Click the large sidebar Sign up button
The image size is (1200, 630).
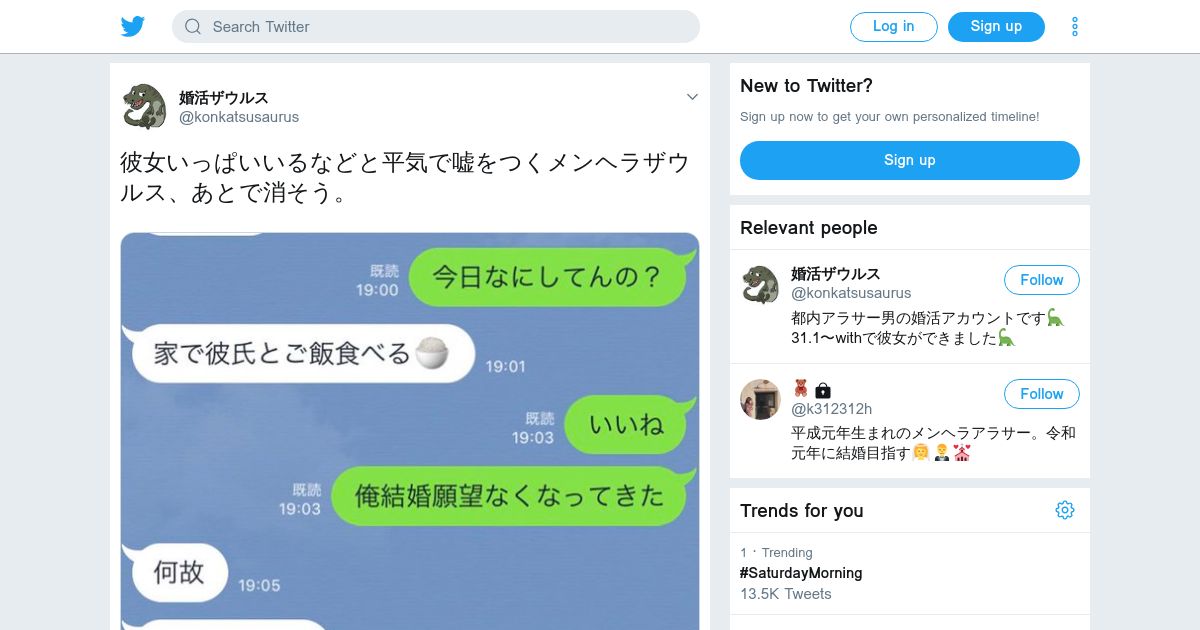910,160
